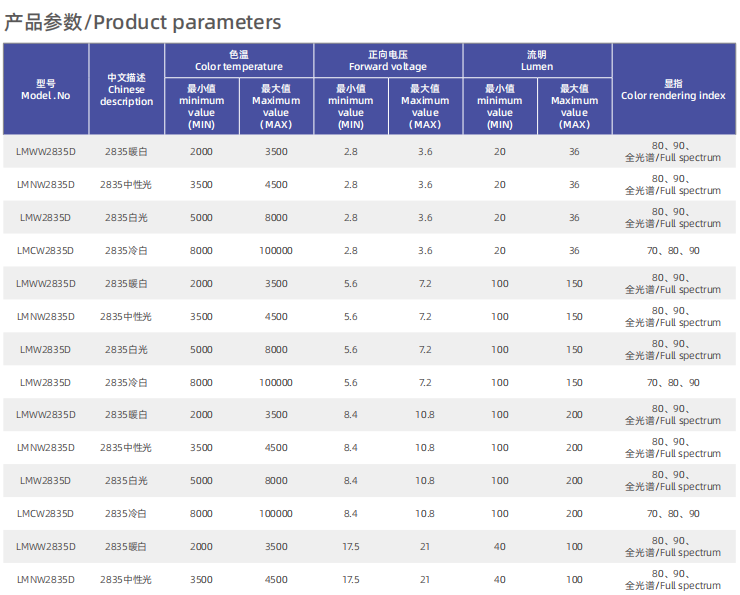Click the first LMCW2835D model cell
Viewport: 740px width, 595px height.
coord(46,250)
